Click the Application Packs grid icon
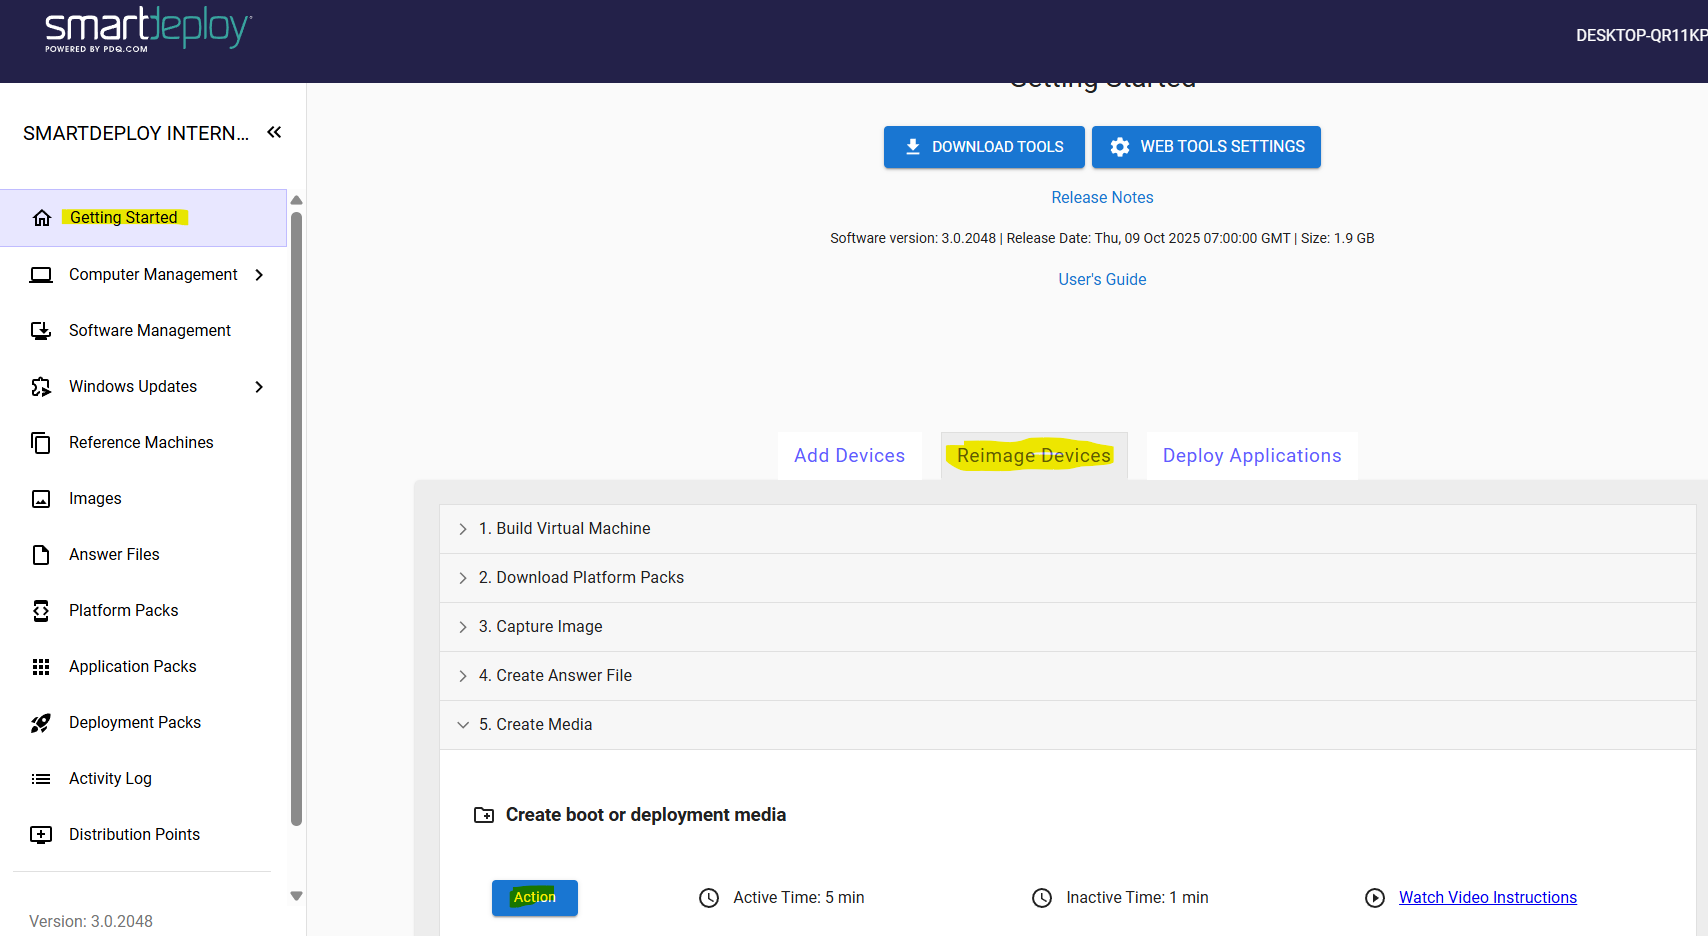Viewport: 1708px width, 936px height. pyautogui.click(x=41, y=667)
